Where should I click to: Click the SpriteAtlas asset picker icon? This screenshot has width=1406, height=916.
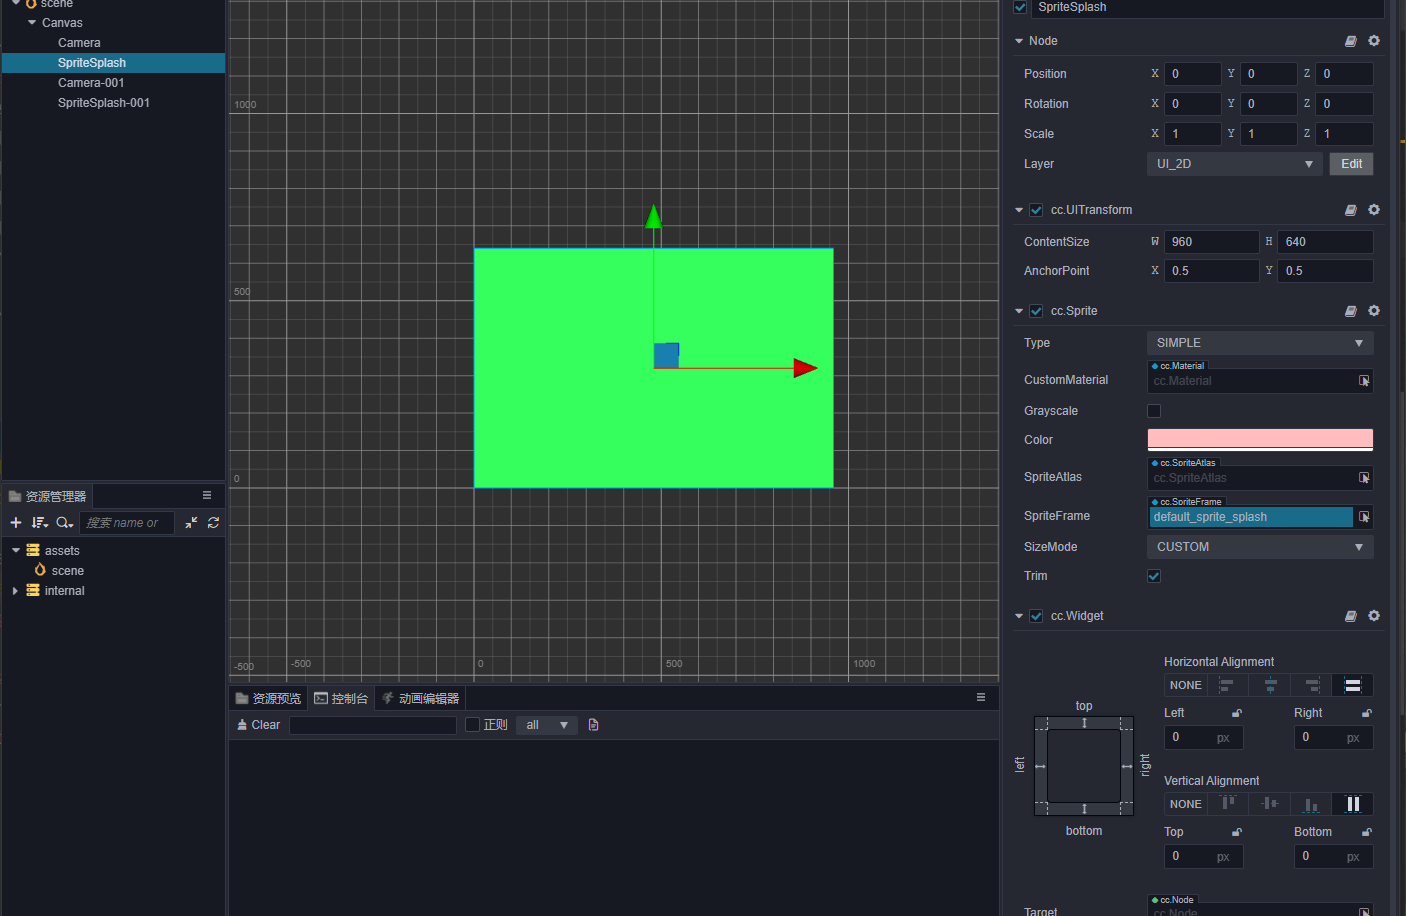tap(1364, 478)
